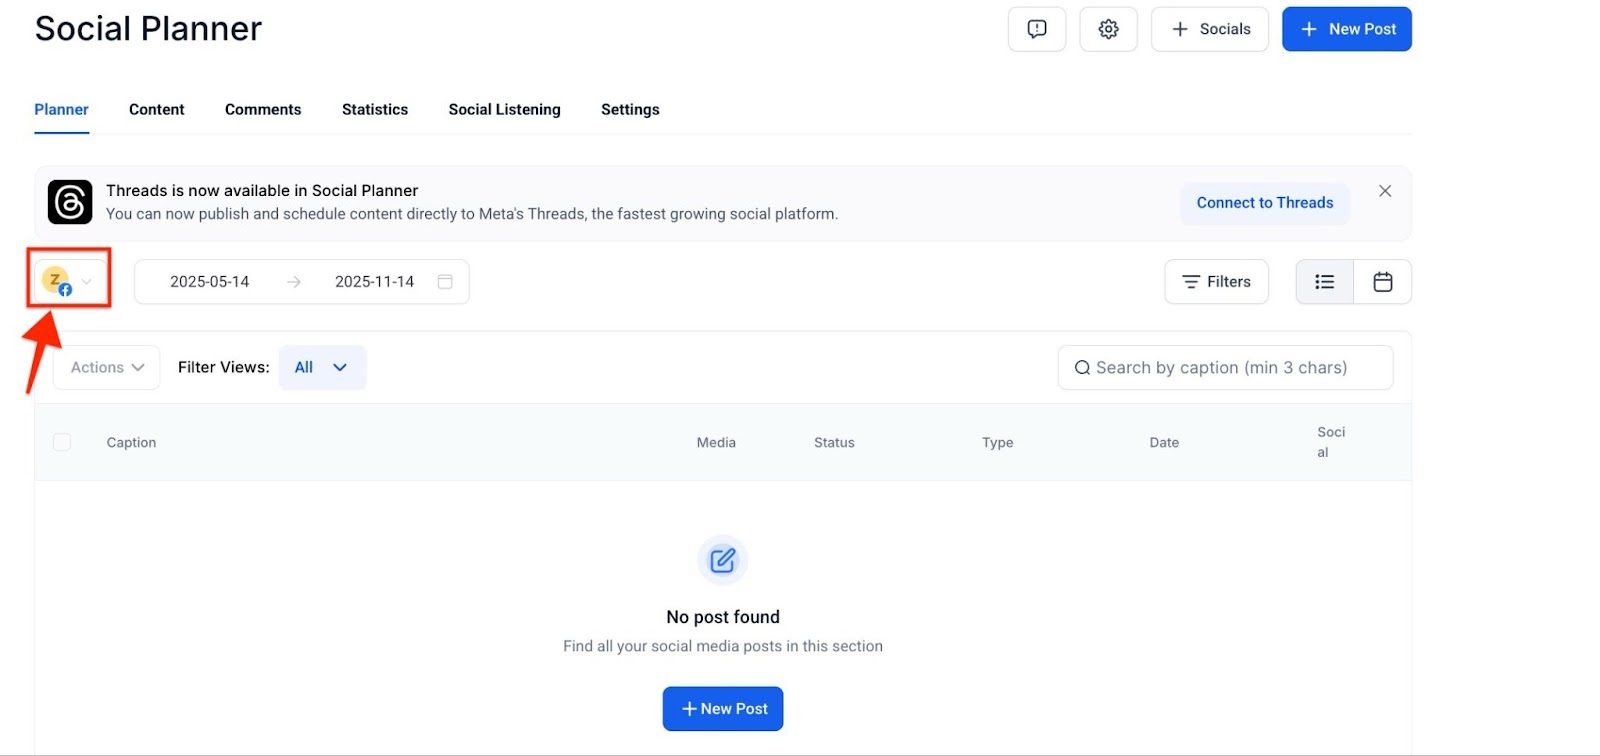
Task: Tick the select-all checkbox beside Caption
Action: click(x=62, y=442)
